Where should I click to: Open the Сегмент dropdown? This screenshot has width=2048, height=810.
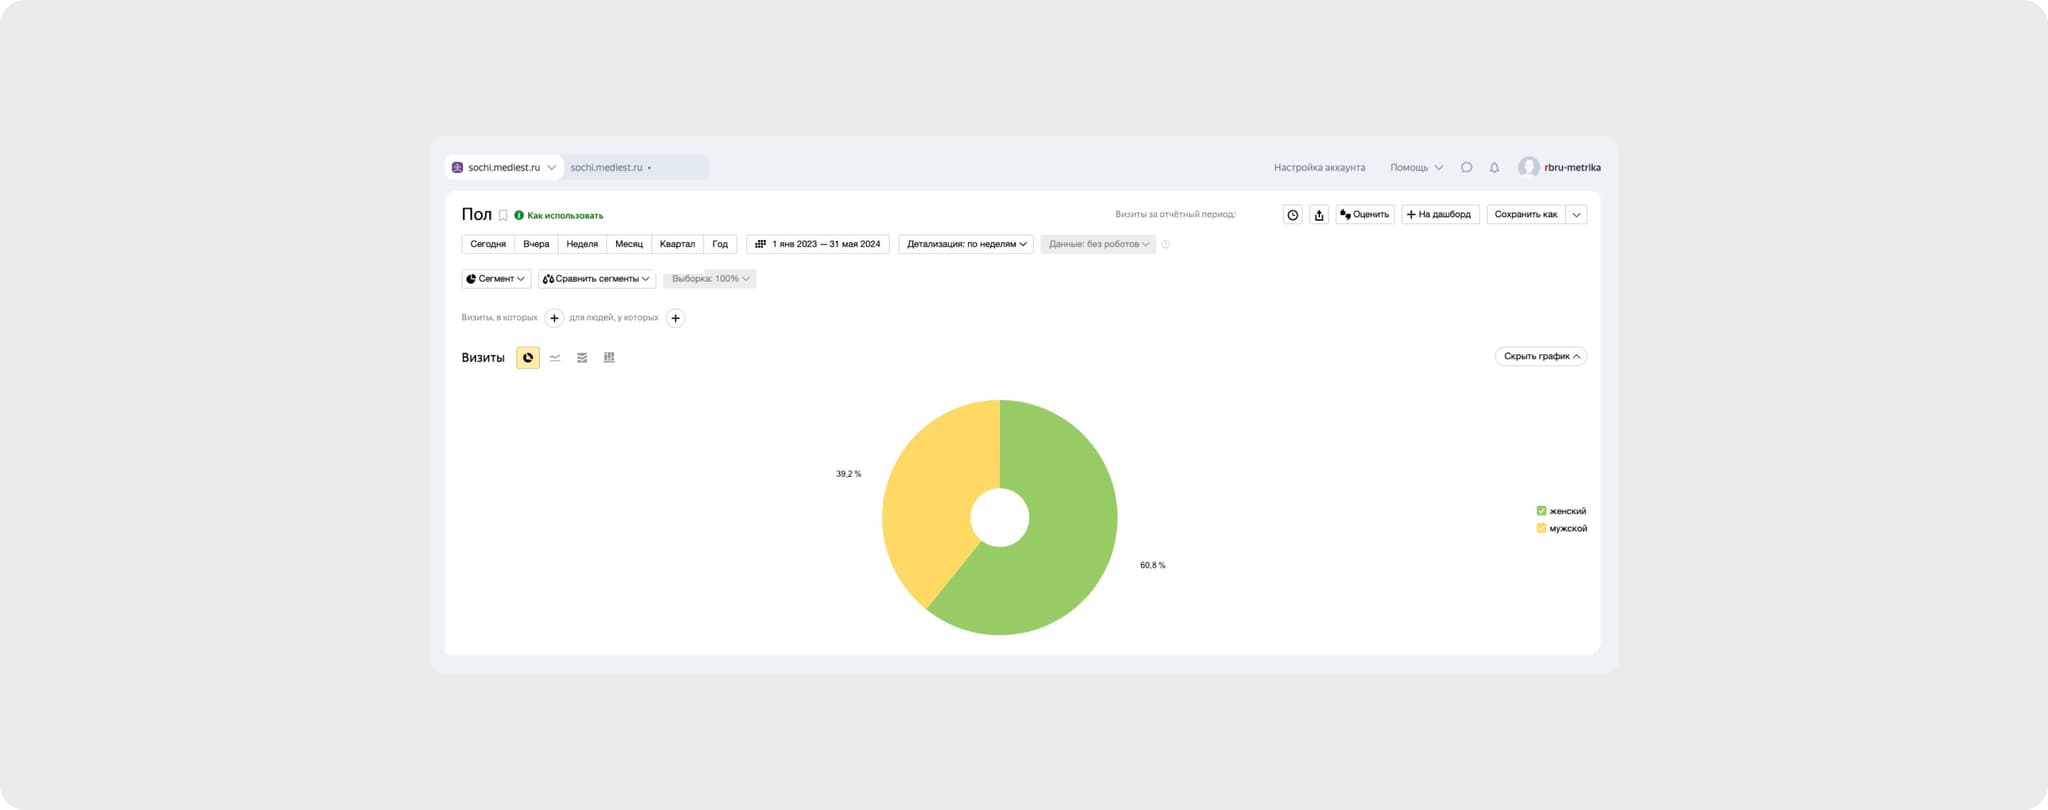496,279
